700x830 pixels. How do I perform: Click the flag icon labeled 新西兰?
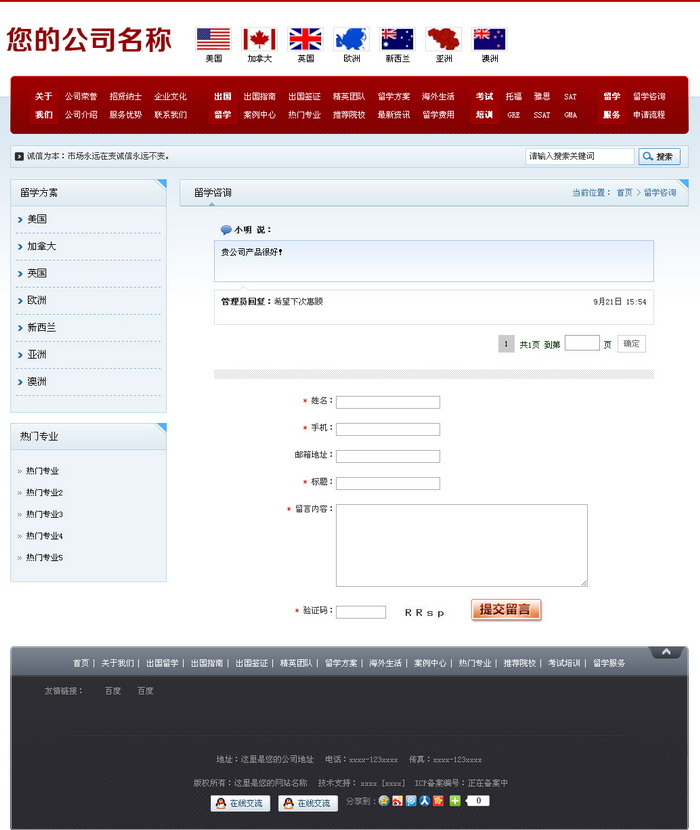(x=397, y=40)
